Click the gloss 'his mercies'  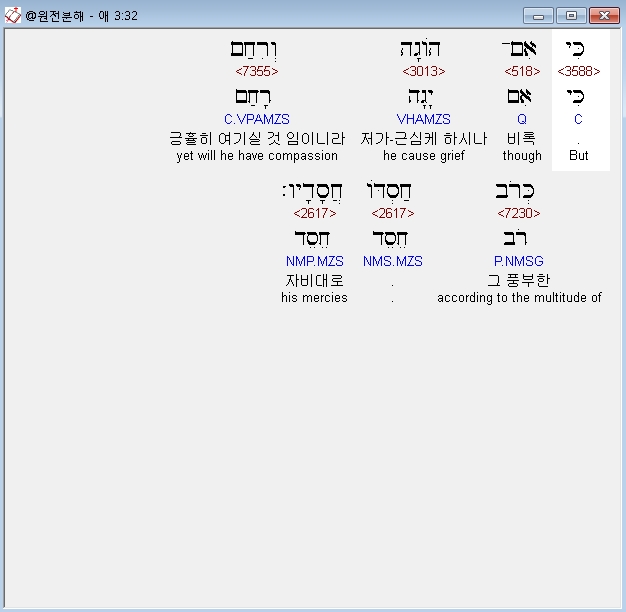click(314, 297)
